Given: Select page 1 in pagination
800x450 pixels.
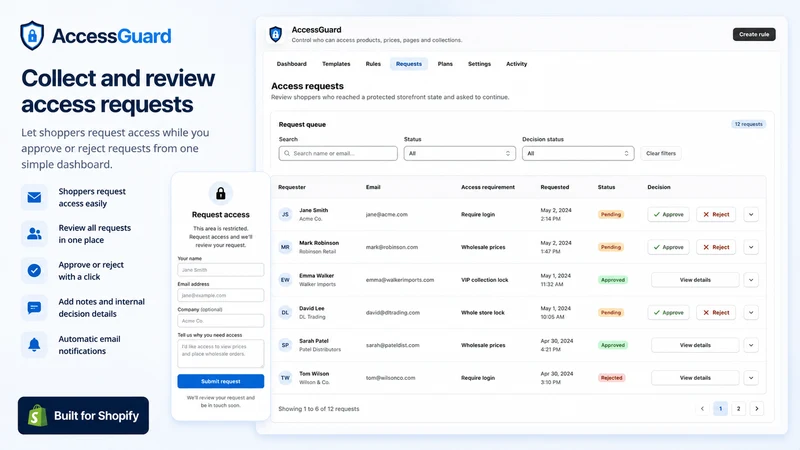Looking at the screenshot, I should point(720,409).
